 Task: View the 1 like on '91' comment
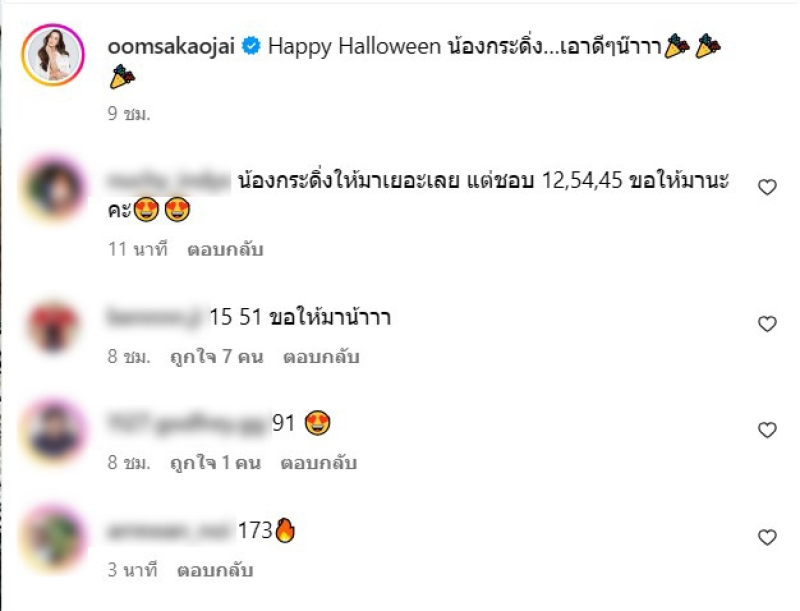pyautogui.click(x=215, y=463)
